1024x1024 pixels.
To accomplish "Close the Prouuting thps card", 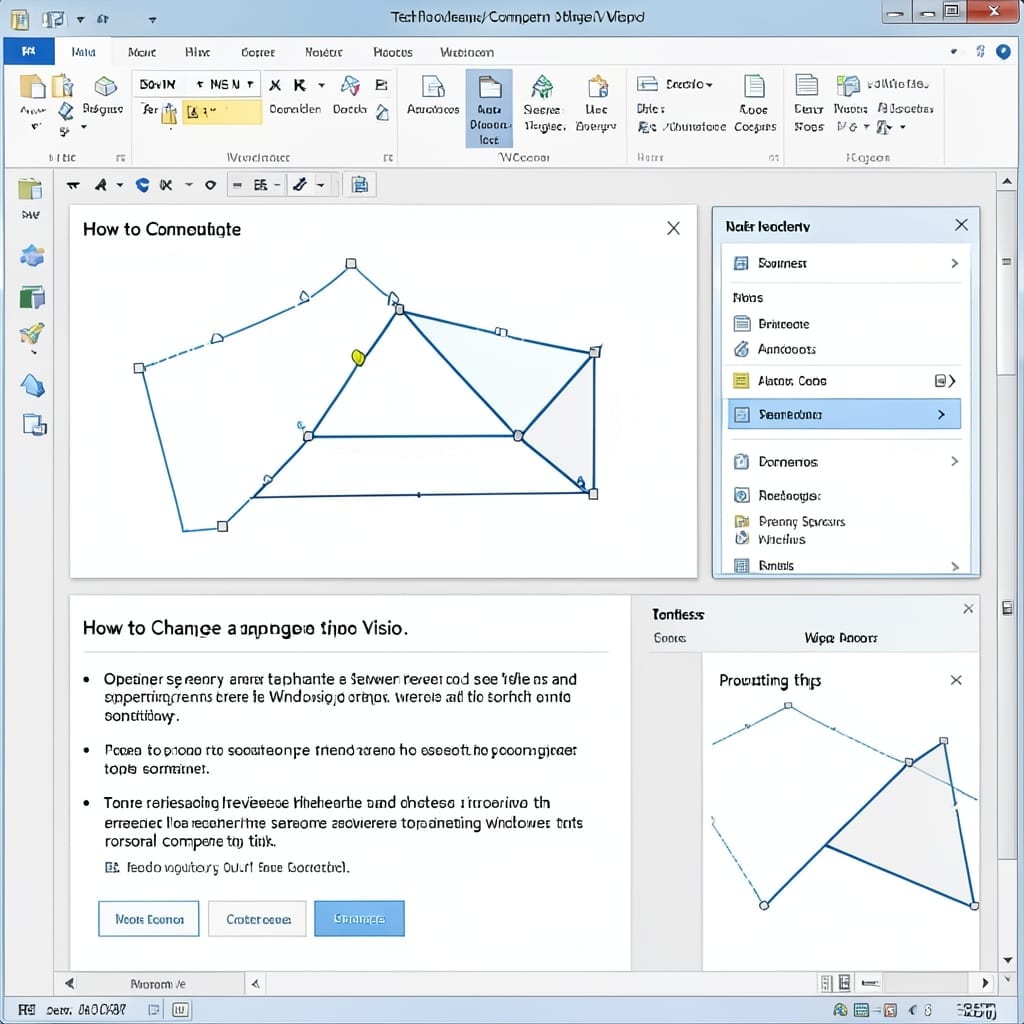I will pos(955,680).
